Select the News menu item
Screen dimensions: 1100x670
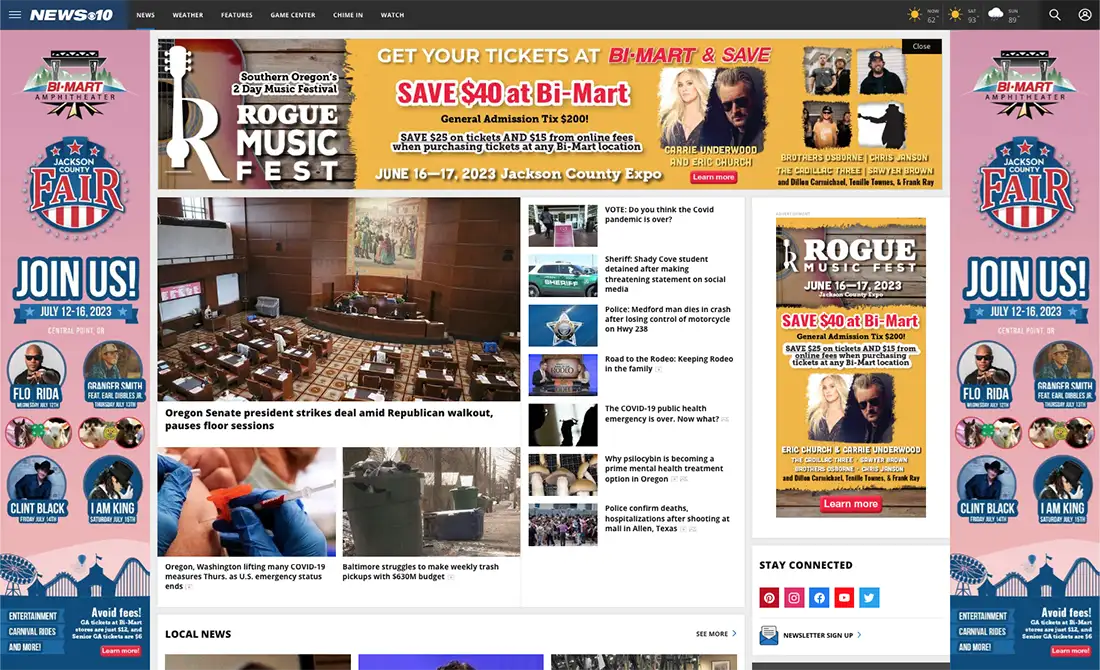click(145, 15)
